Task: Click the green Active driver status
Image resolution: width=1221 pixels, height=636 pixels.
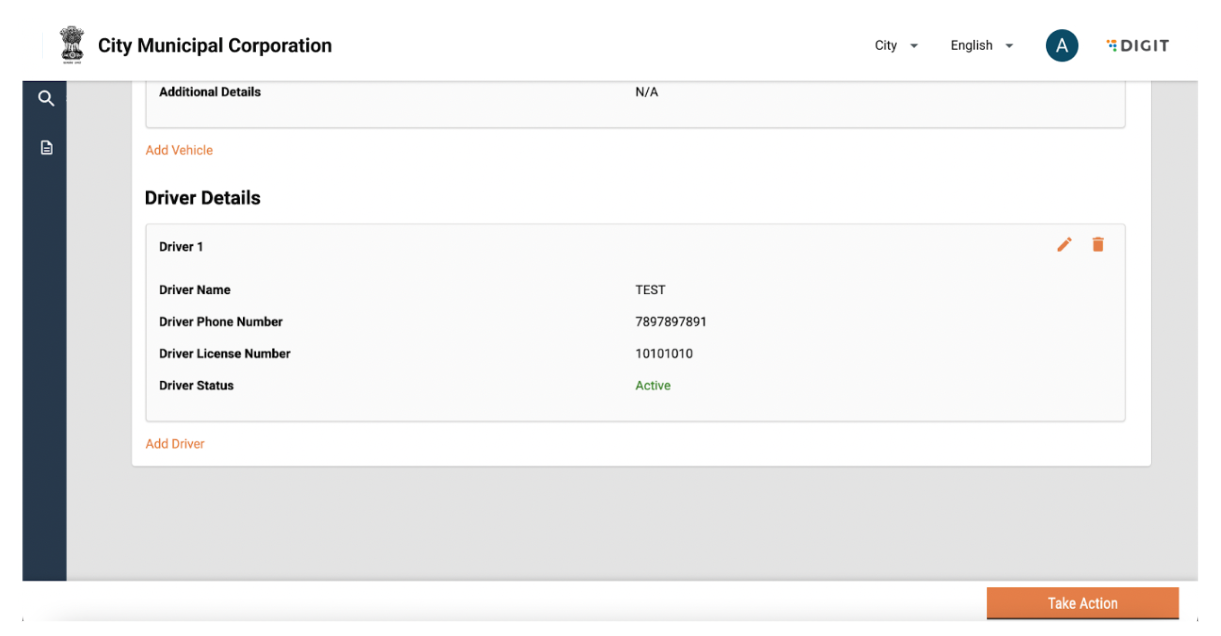Action: point(653,386)
